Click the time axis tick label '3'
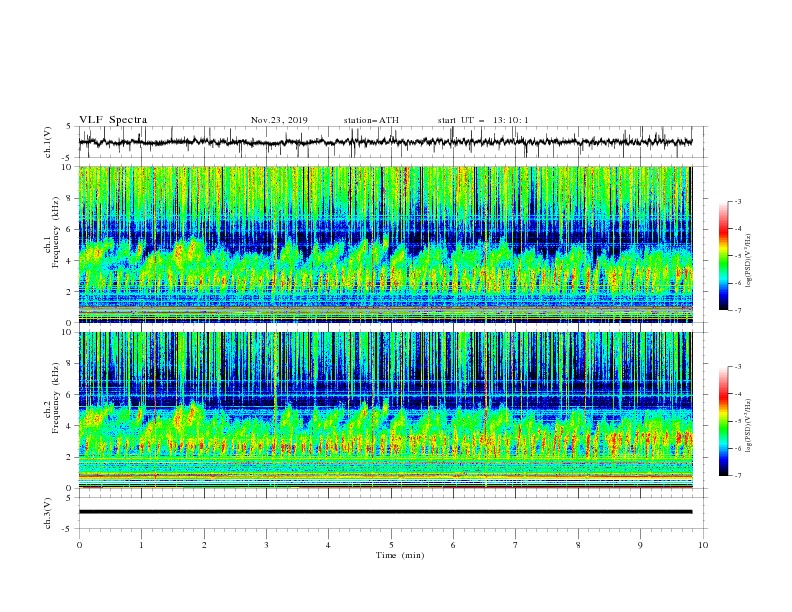This screenshot has height=612, width=792. point(266,545)
